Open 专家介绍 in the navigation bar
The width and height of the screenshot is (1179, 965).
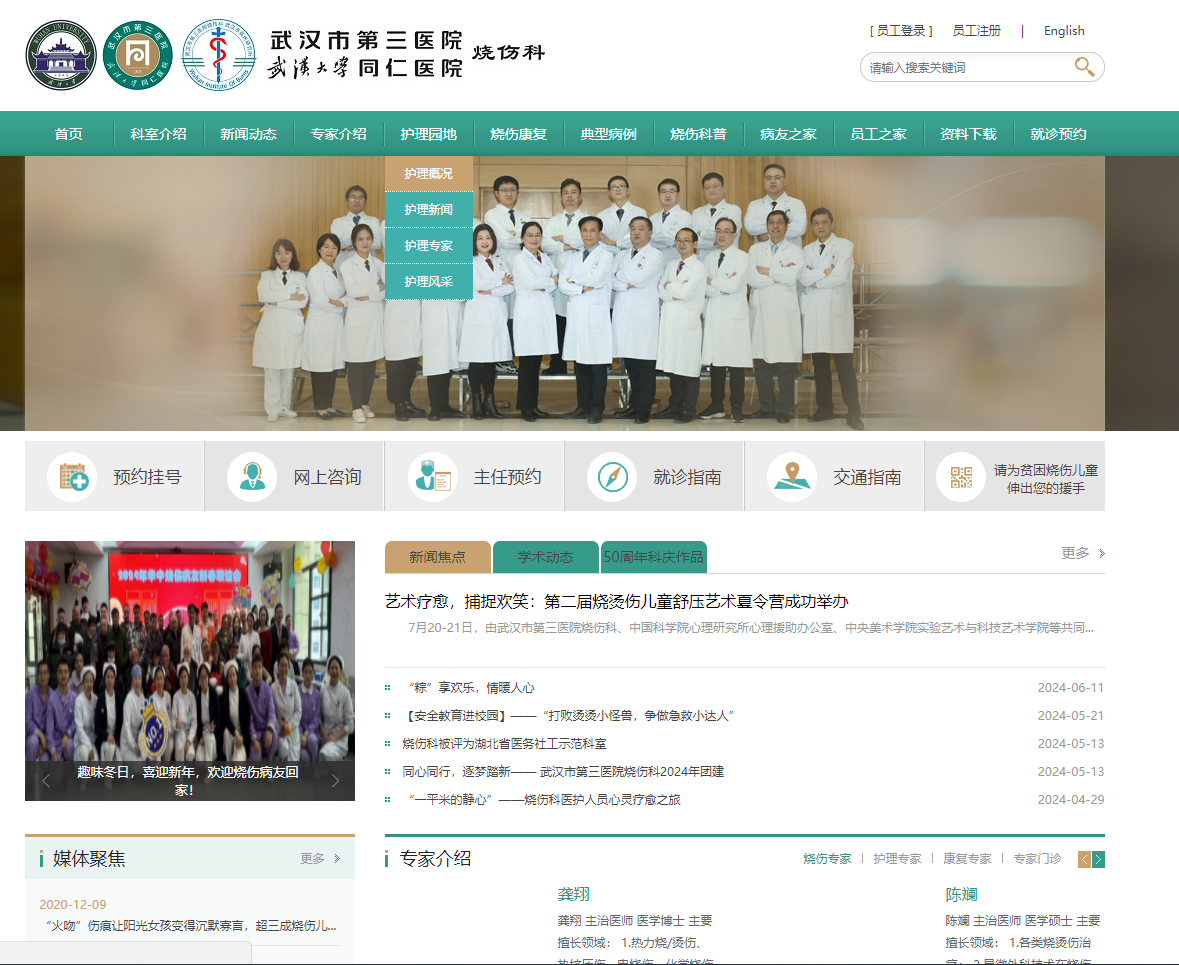pyautogui.click(x=338, y=134)
